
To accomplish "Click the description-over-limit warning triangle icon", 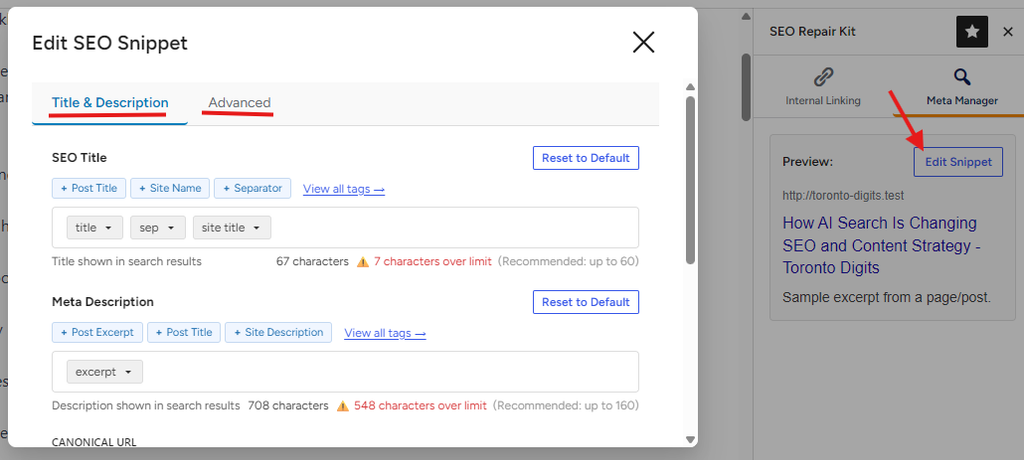I will pos(343,406).
